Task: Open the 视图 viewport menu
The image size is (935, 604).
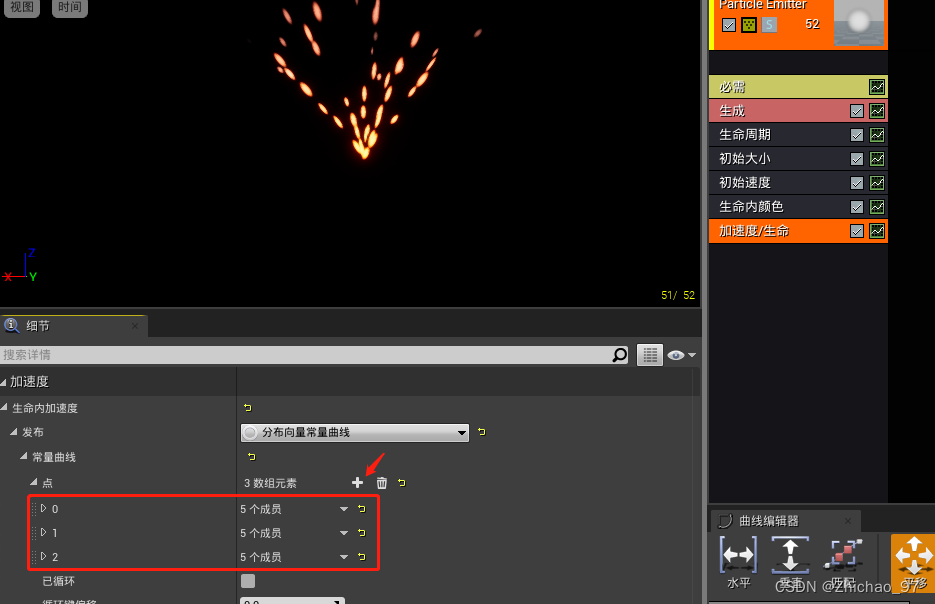Action: coord(22,7)
